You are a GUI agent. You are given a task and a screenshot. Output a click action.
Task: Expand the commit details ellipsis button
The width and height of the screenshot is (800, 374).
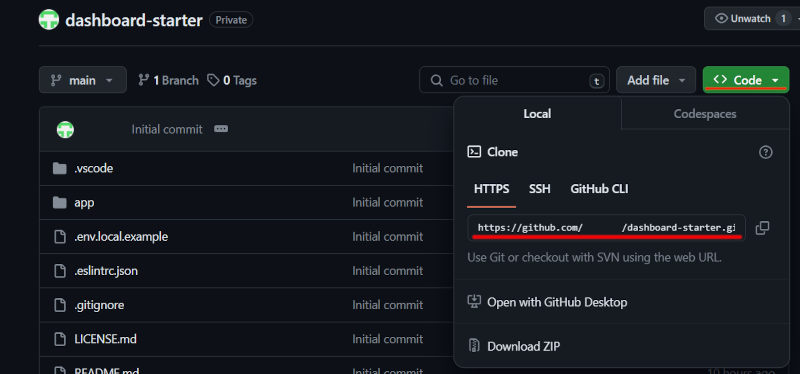point(221,129)
